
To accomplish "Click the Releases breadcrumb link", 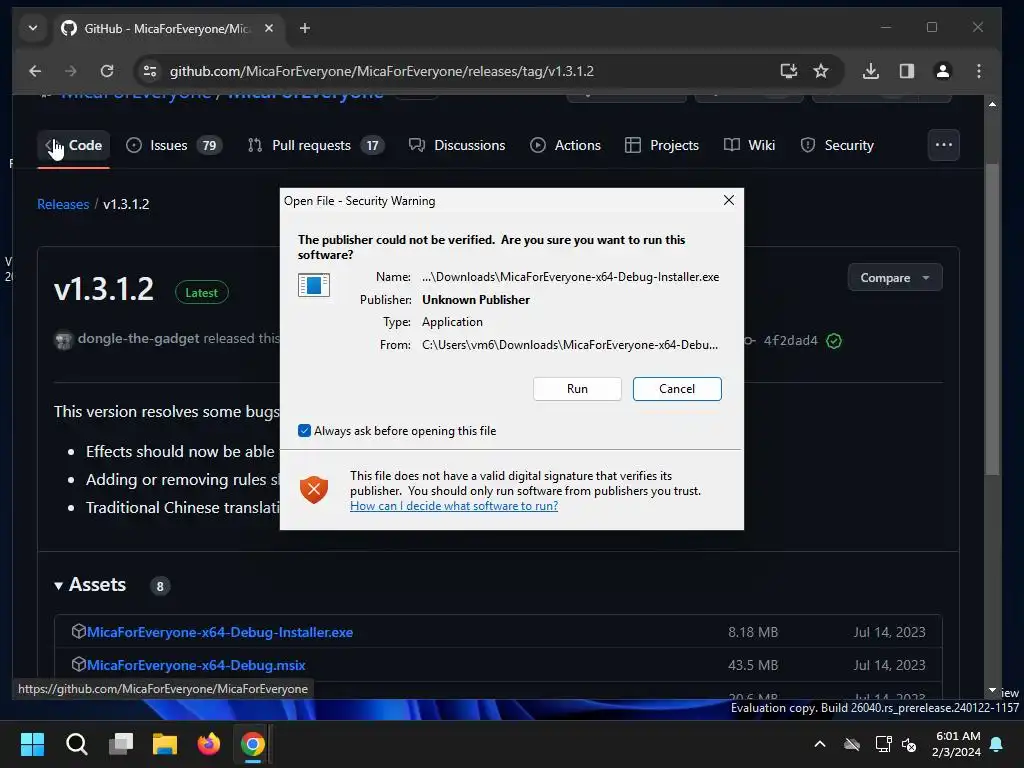I will [x=63, y=204].
